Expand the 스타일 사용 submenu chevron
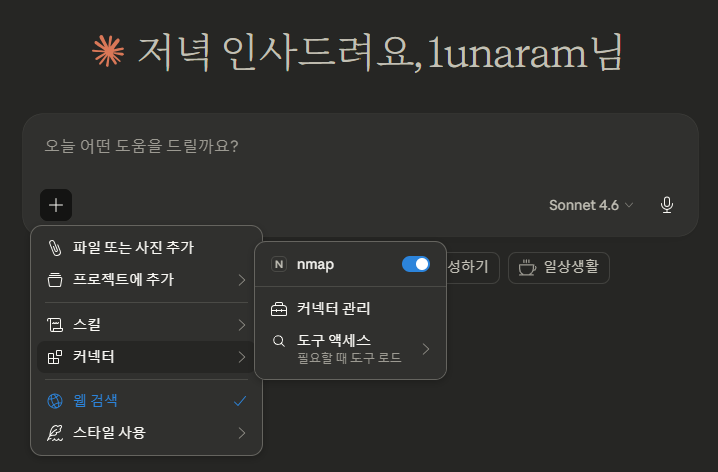The width and height of the screenshot is (718, 472). click(241, 433)
